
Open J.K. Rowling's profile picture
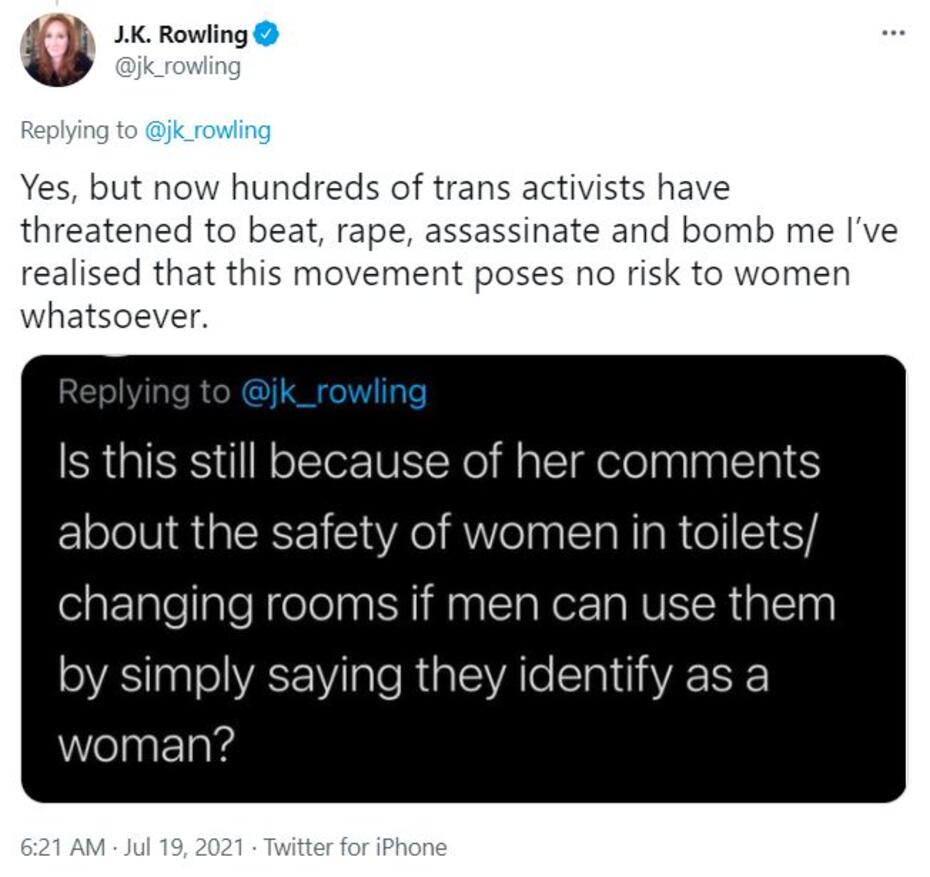(x=56, y=50)
